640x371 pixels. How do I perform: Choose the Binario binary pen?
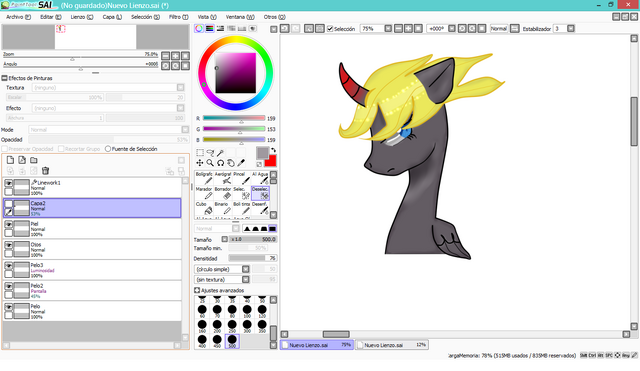[223, 208]
